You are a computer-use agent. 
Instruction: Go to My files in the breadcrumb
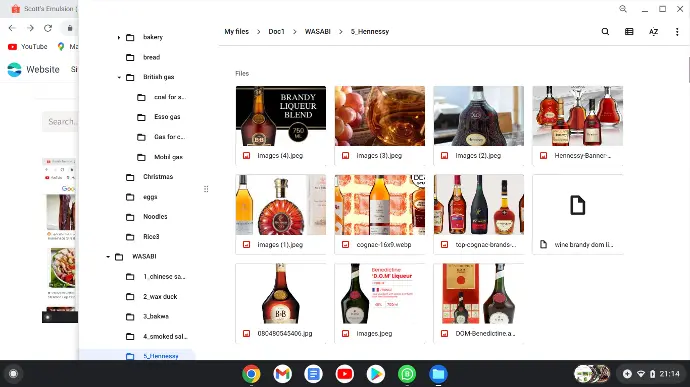[236, 32]
